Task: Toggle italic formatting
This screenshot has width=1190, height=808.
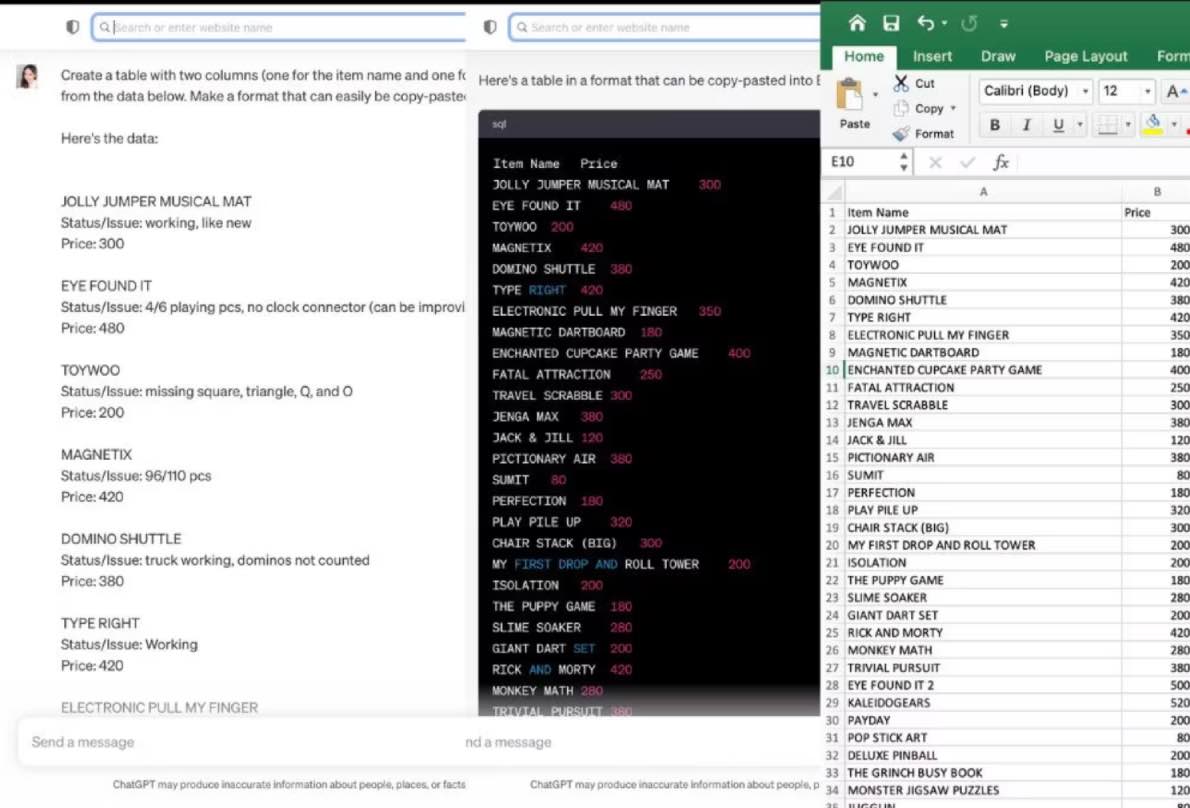Action: (1026, 125)
